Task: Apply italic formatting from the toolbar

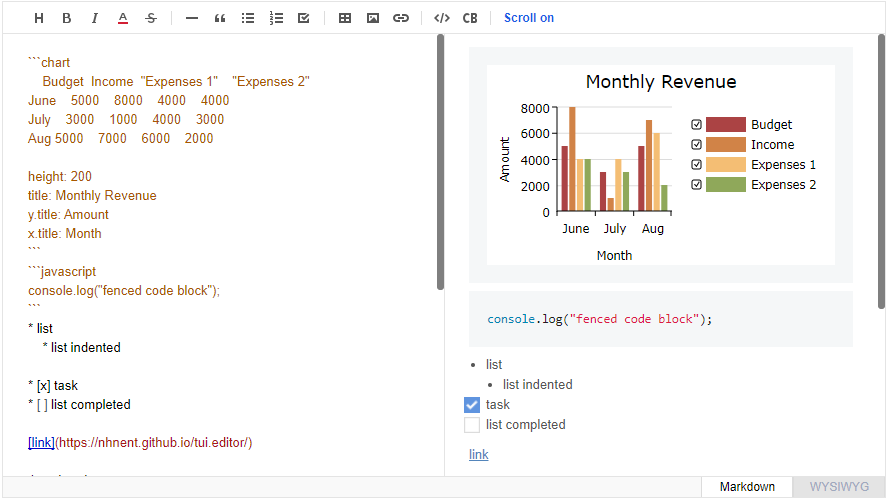Action: point(95,18)
